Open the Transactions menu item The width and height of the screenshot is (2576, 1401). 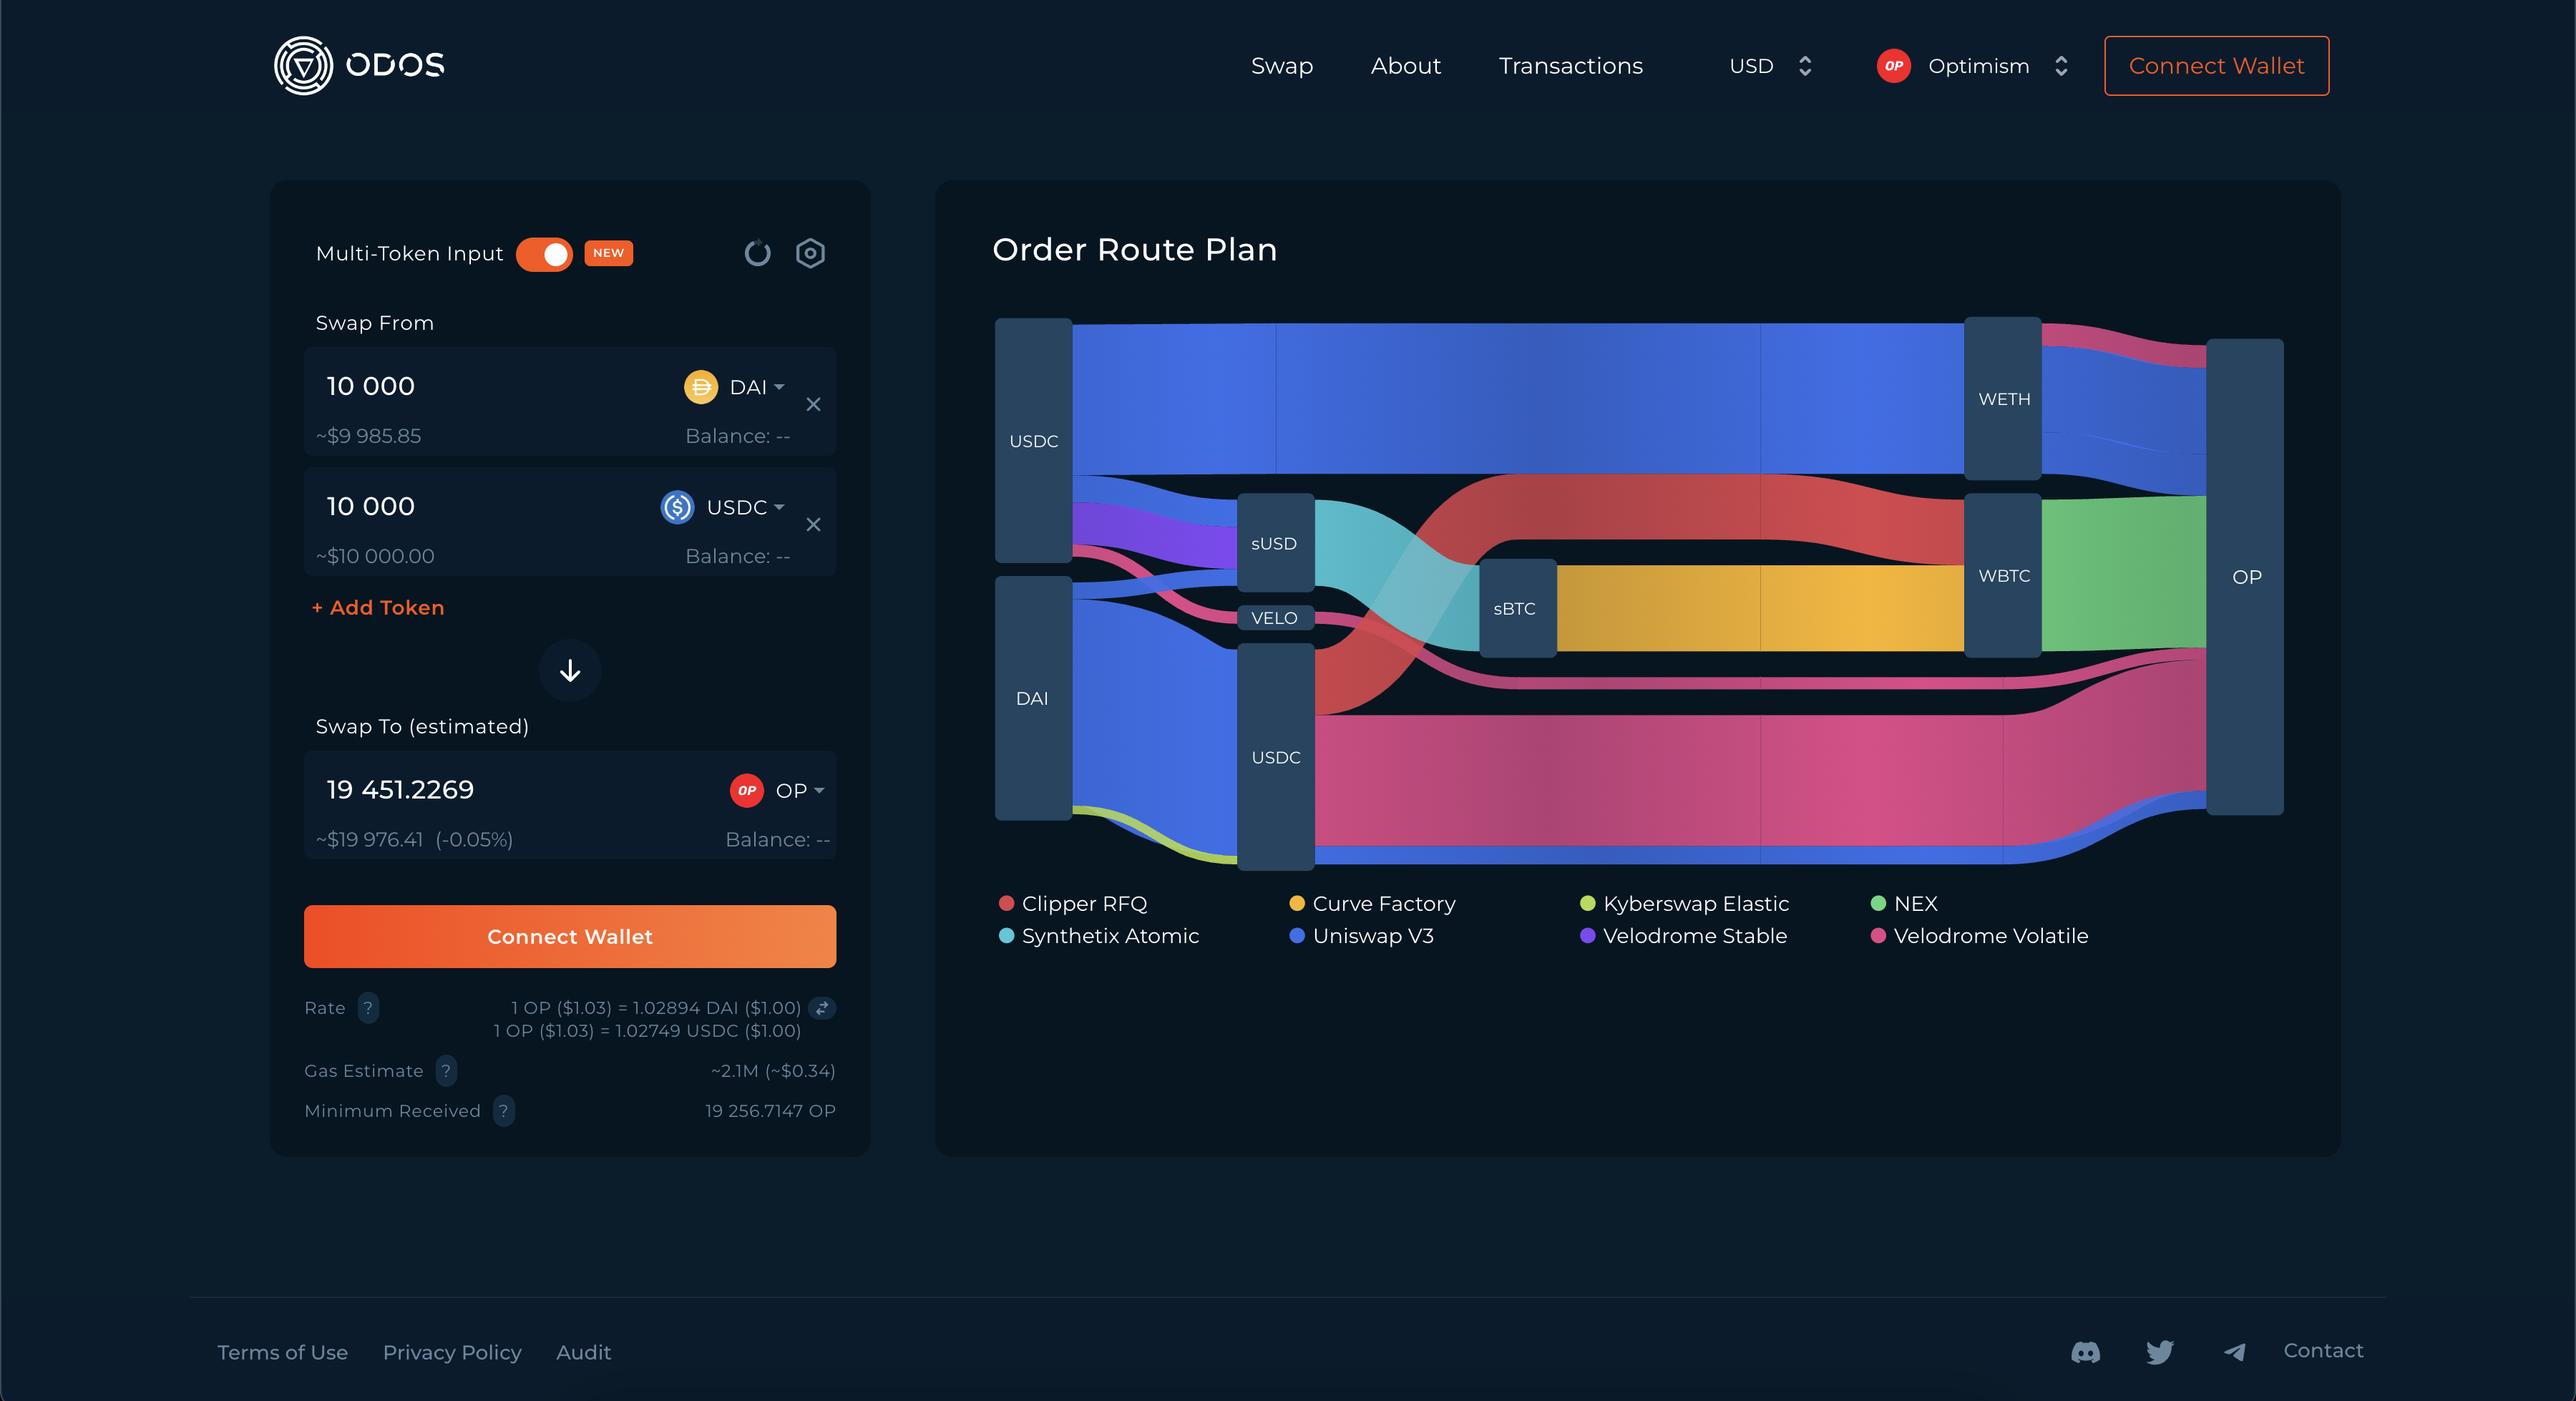click(x=1570, y=66)
